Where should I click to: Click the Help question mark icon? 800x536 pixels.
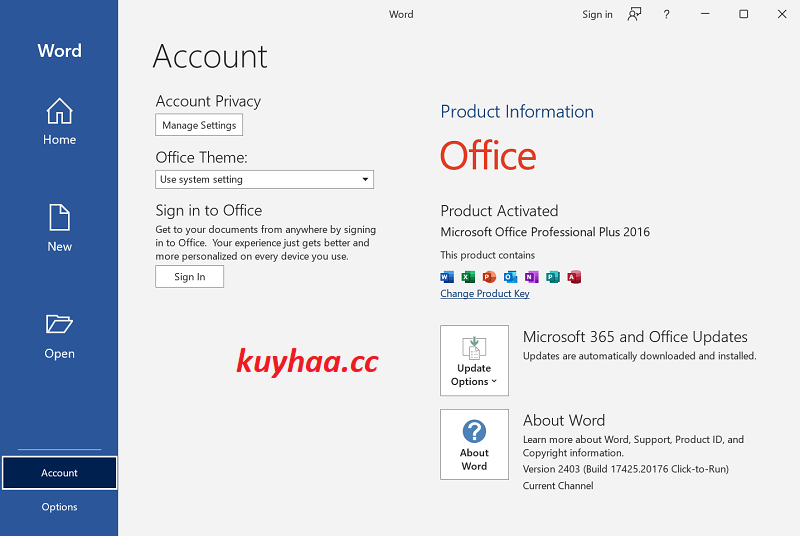coord(666,14)
